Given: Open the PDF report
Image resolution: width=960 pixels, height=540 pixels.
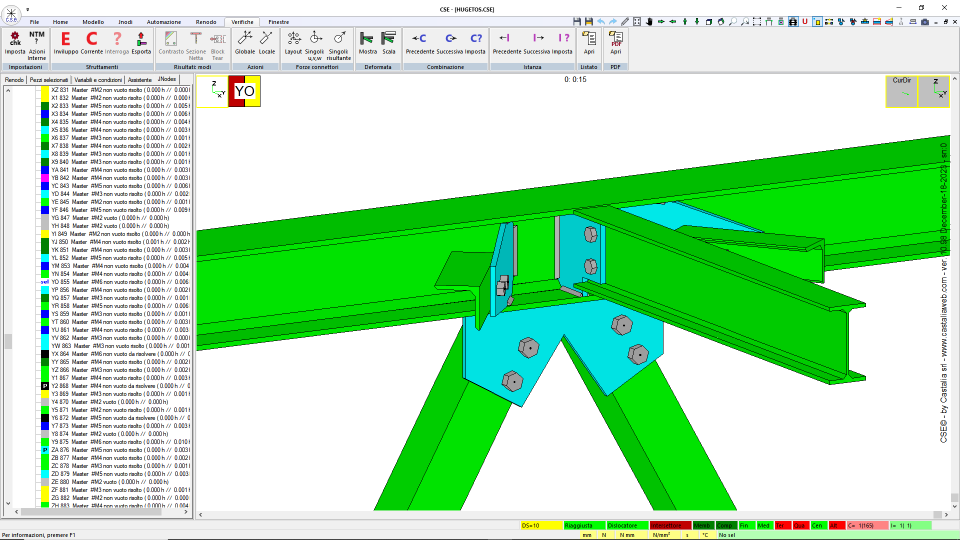Looking at the screenshot, I should (615, 43).
